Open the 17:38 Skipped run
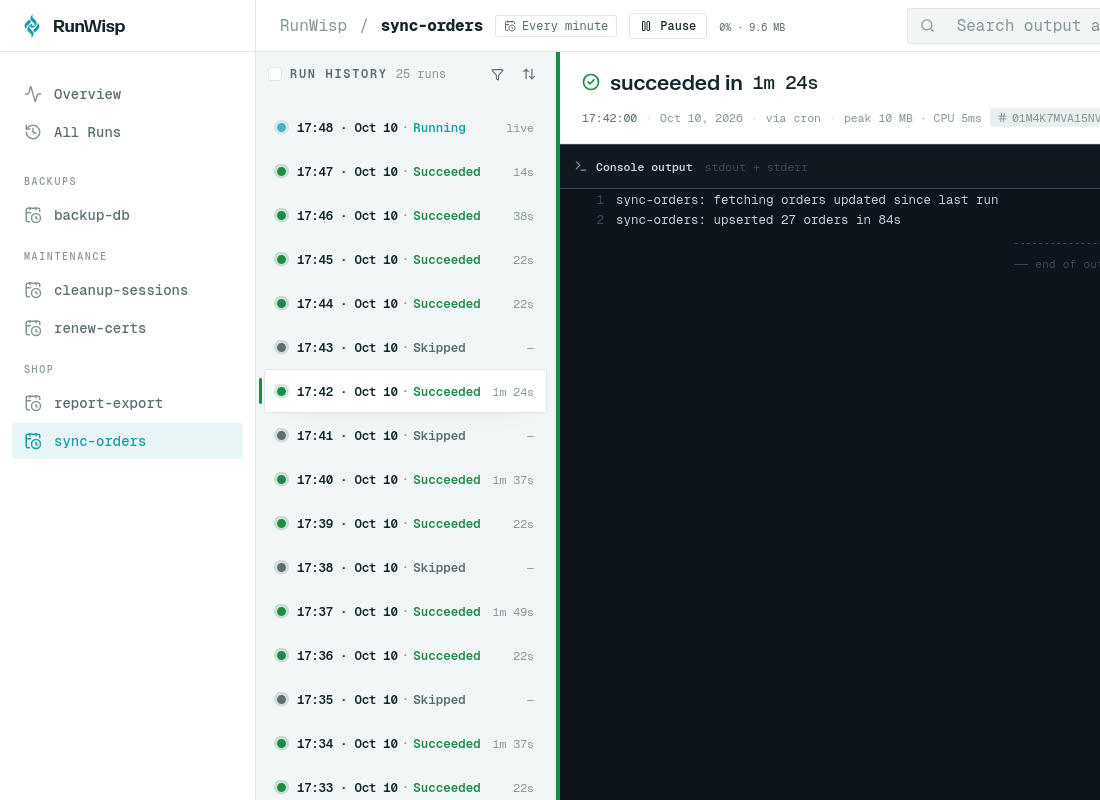This screenshot has height=800, width=1100. pyautogui.click(x=405, y=567)
